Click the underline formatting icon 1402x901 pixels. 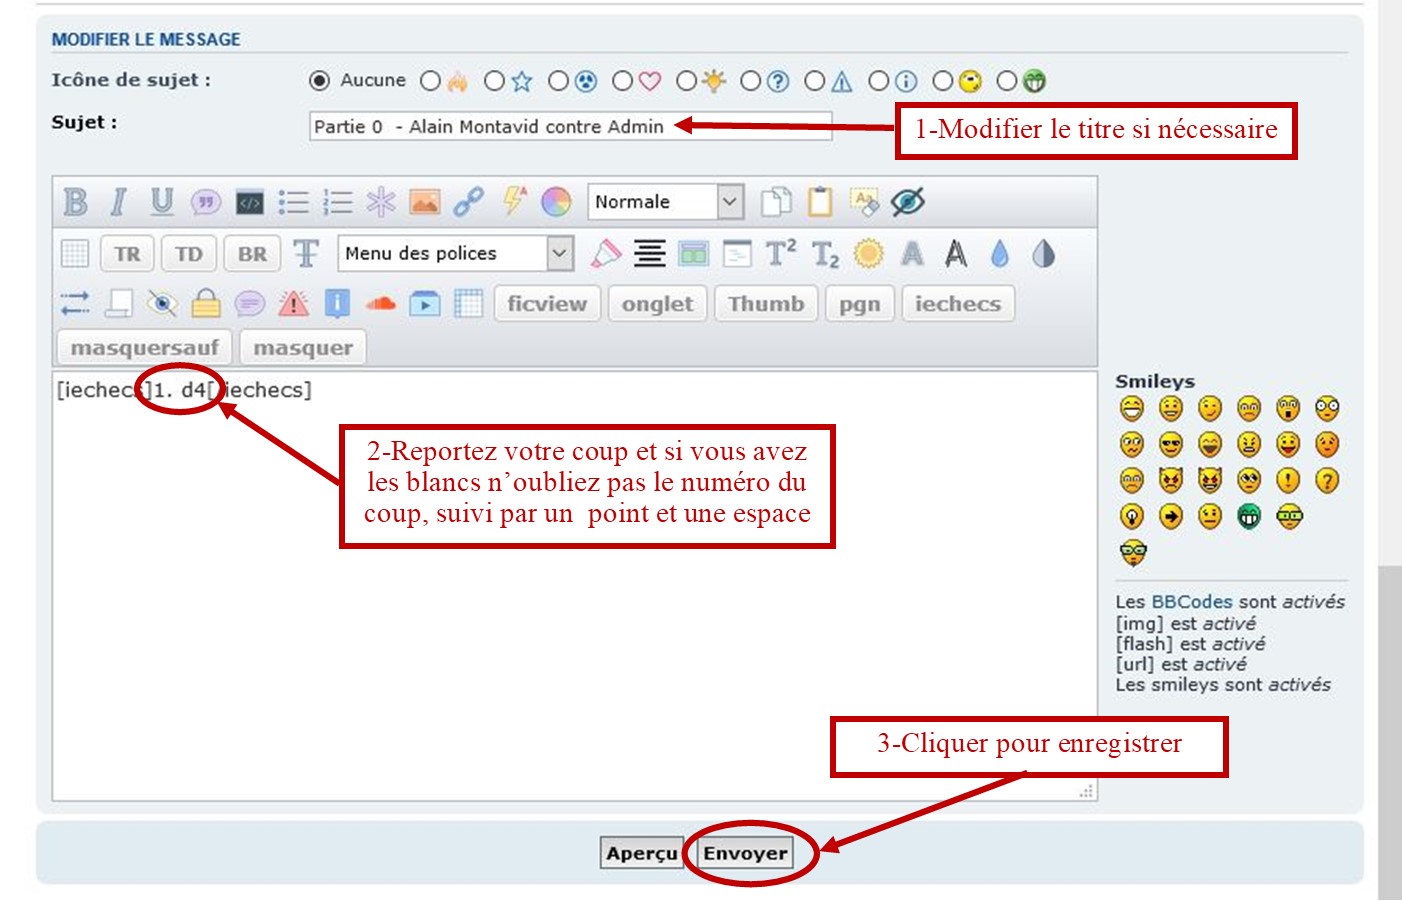[x=162, y=202]
